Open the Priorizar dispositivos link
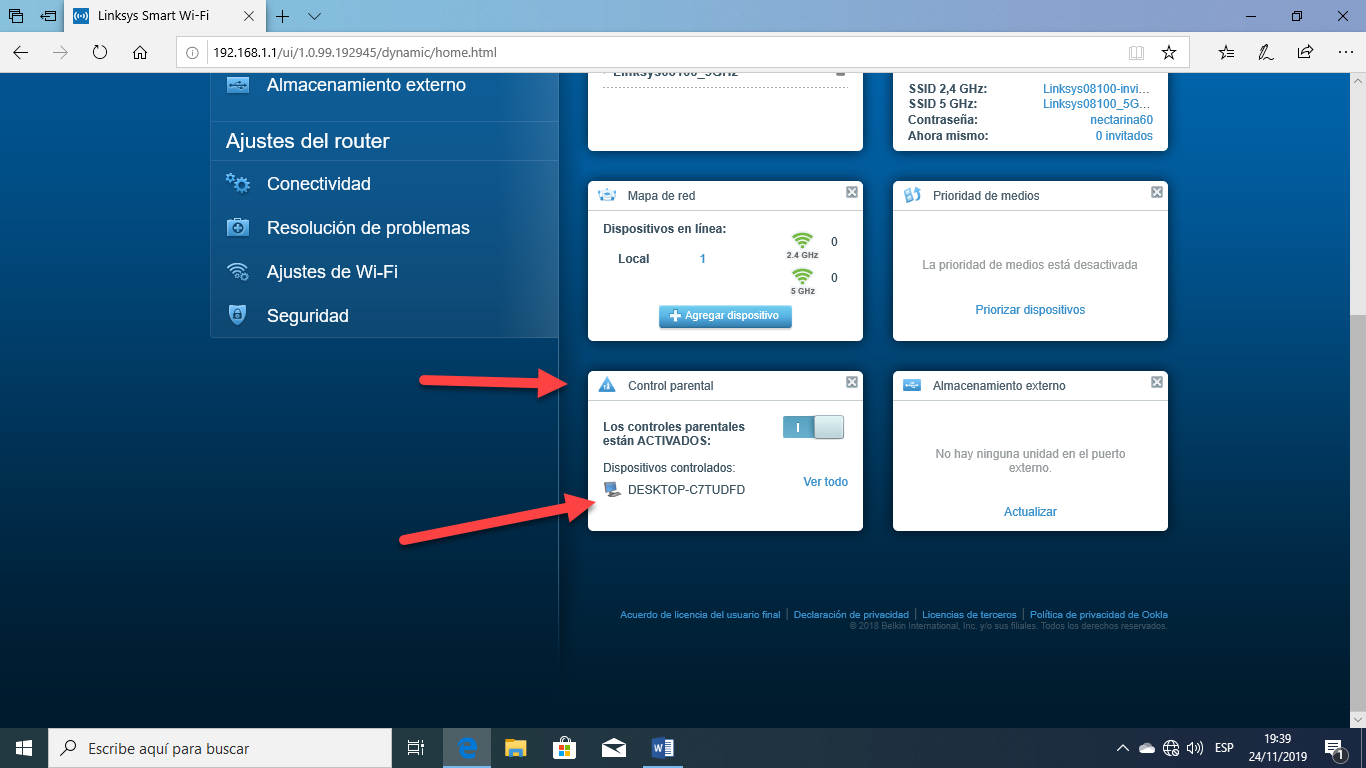Viewport: 1366px width, 768px height. pos(1030,310)
